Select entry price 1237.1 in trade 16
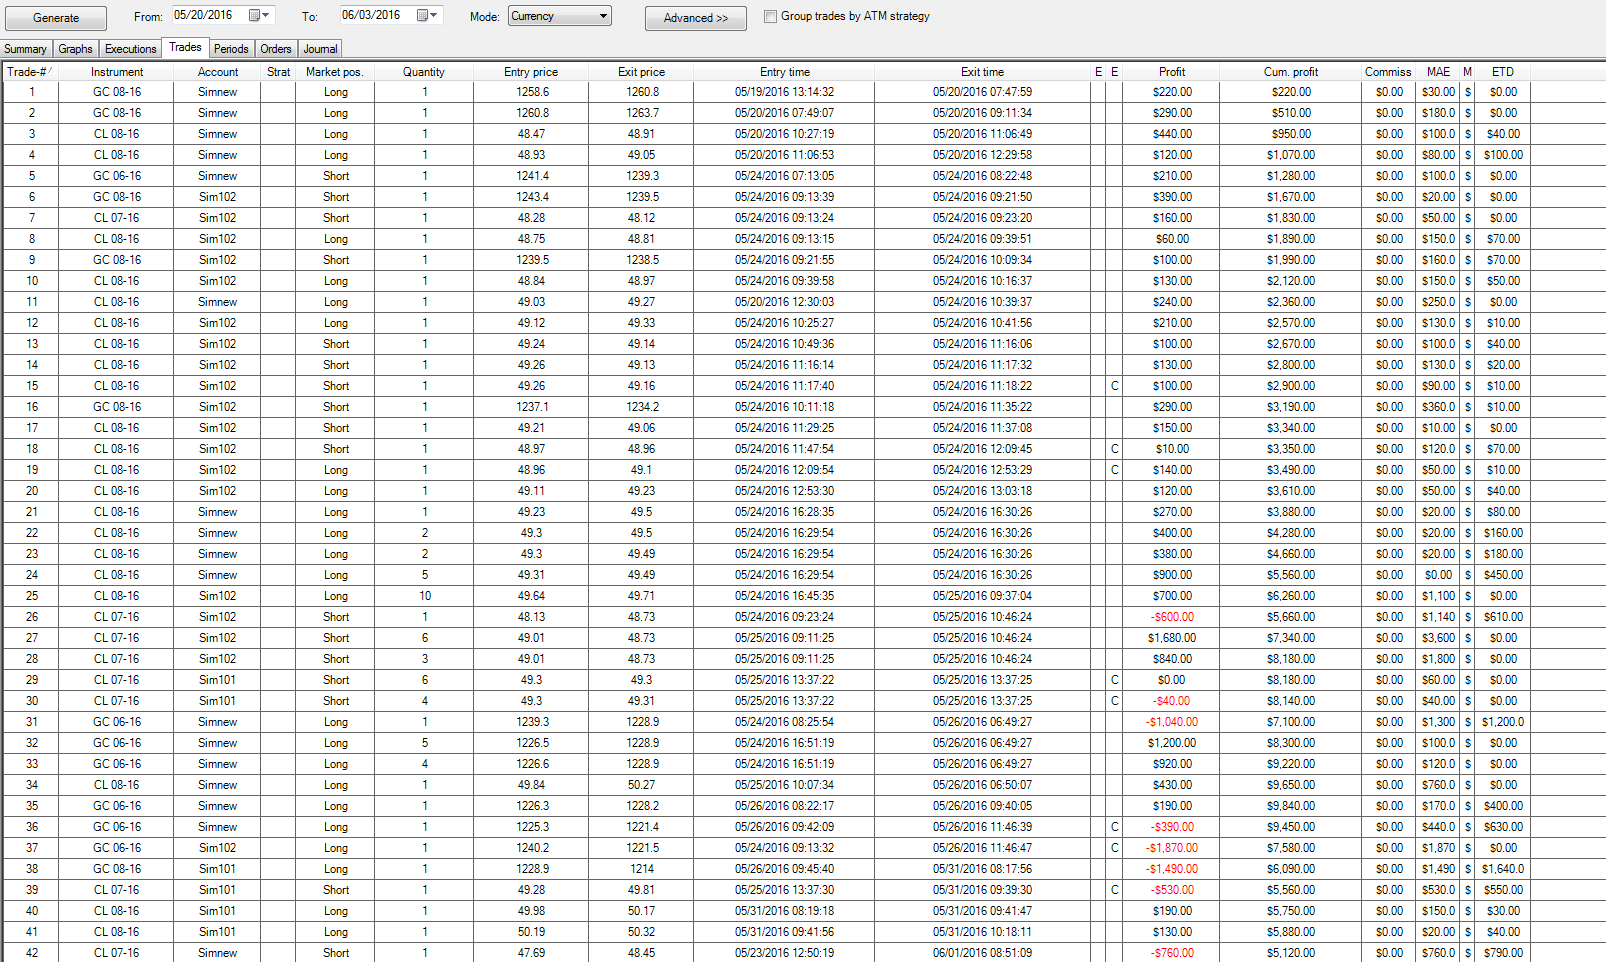Viewport: 1606px width, 962px height. pos(532,407)
